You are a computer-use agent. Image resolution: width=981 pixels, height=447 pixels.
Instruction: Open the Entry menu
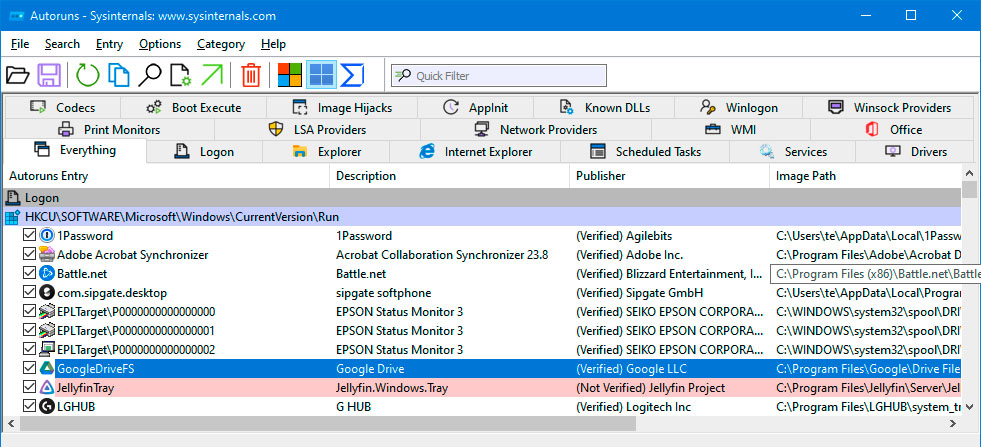[109, 44]
